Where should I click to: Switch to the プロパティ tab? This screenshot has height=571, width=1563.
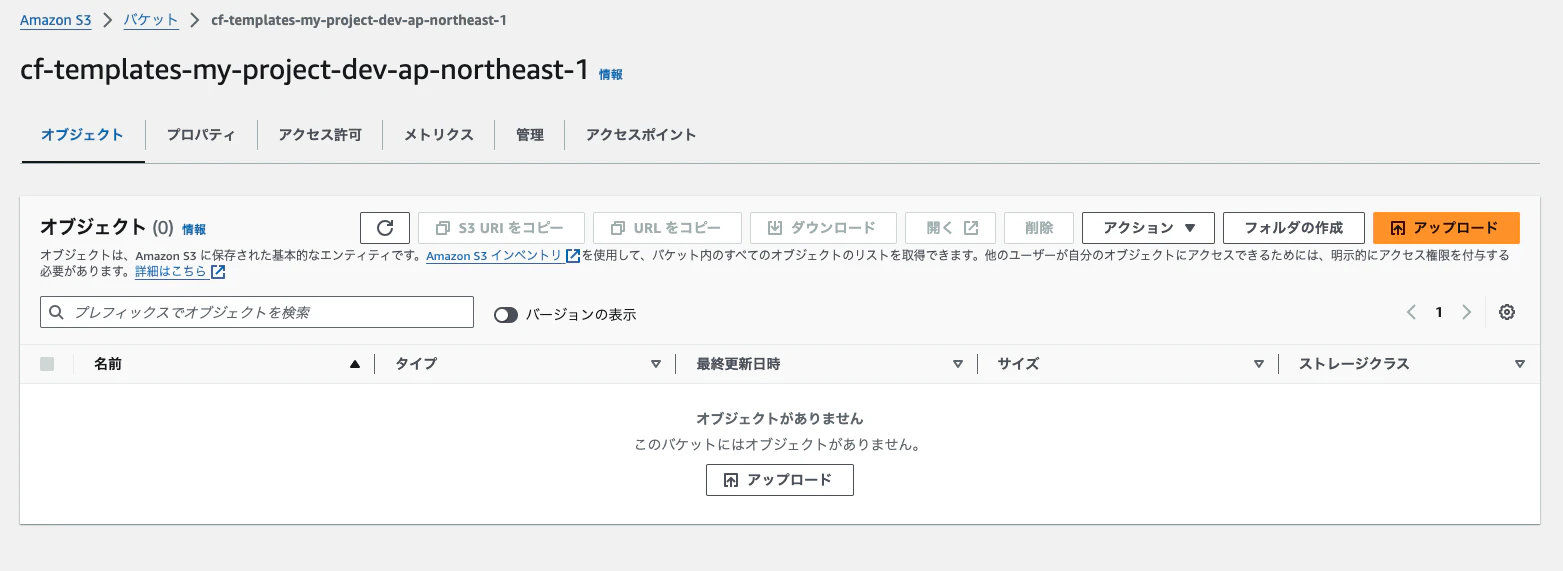pos(201,135)
